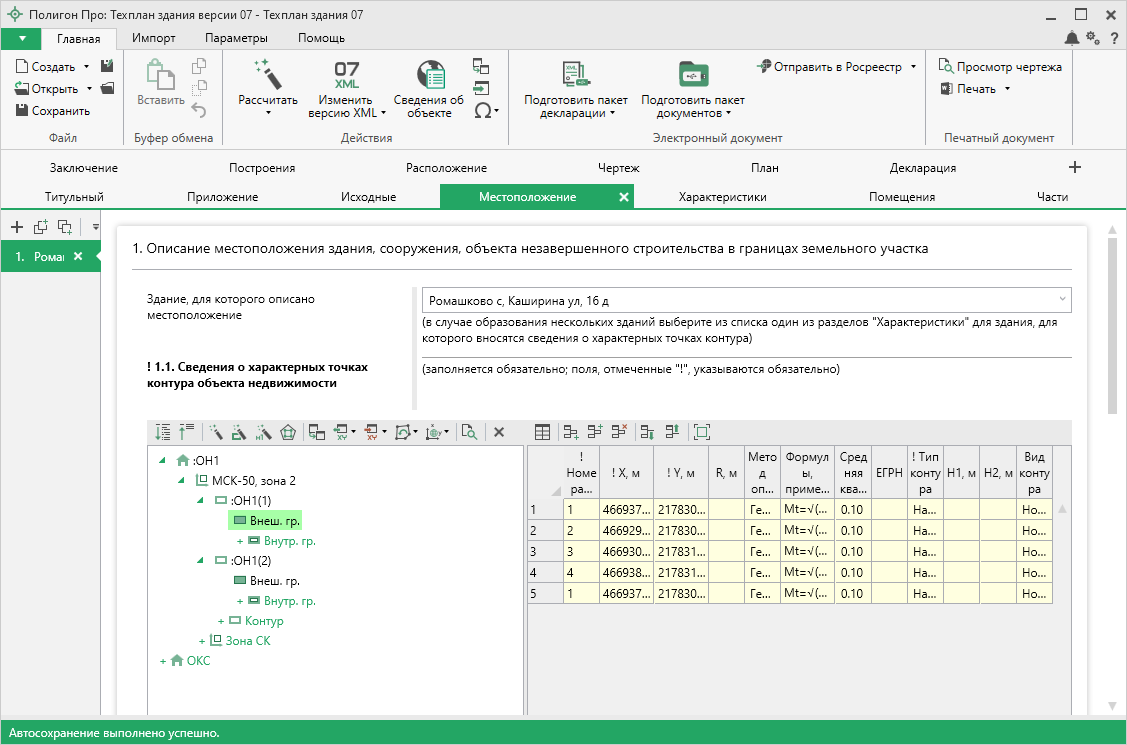Open the Характеристики section tab
The image size is (1127, 745).
point(722,197)
